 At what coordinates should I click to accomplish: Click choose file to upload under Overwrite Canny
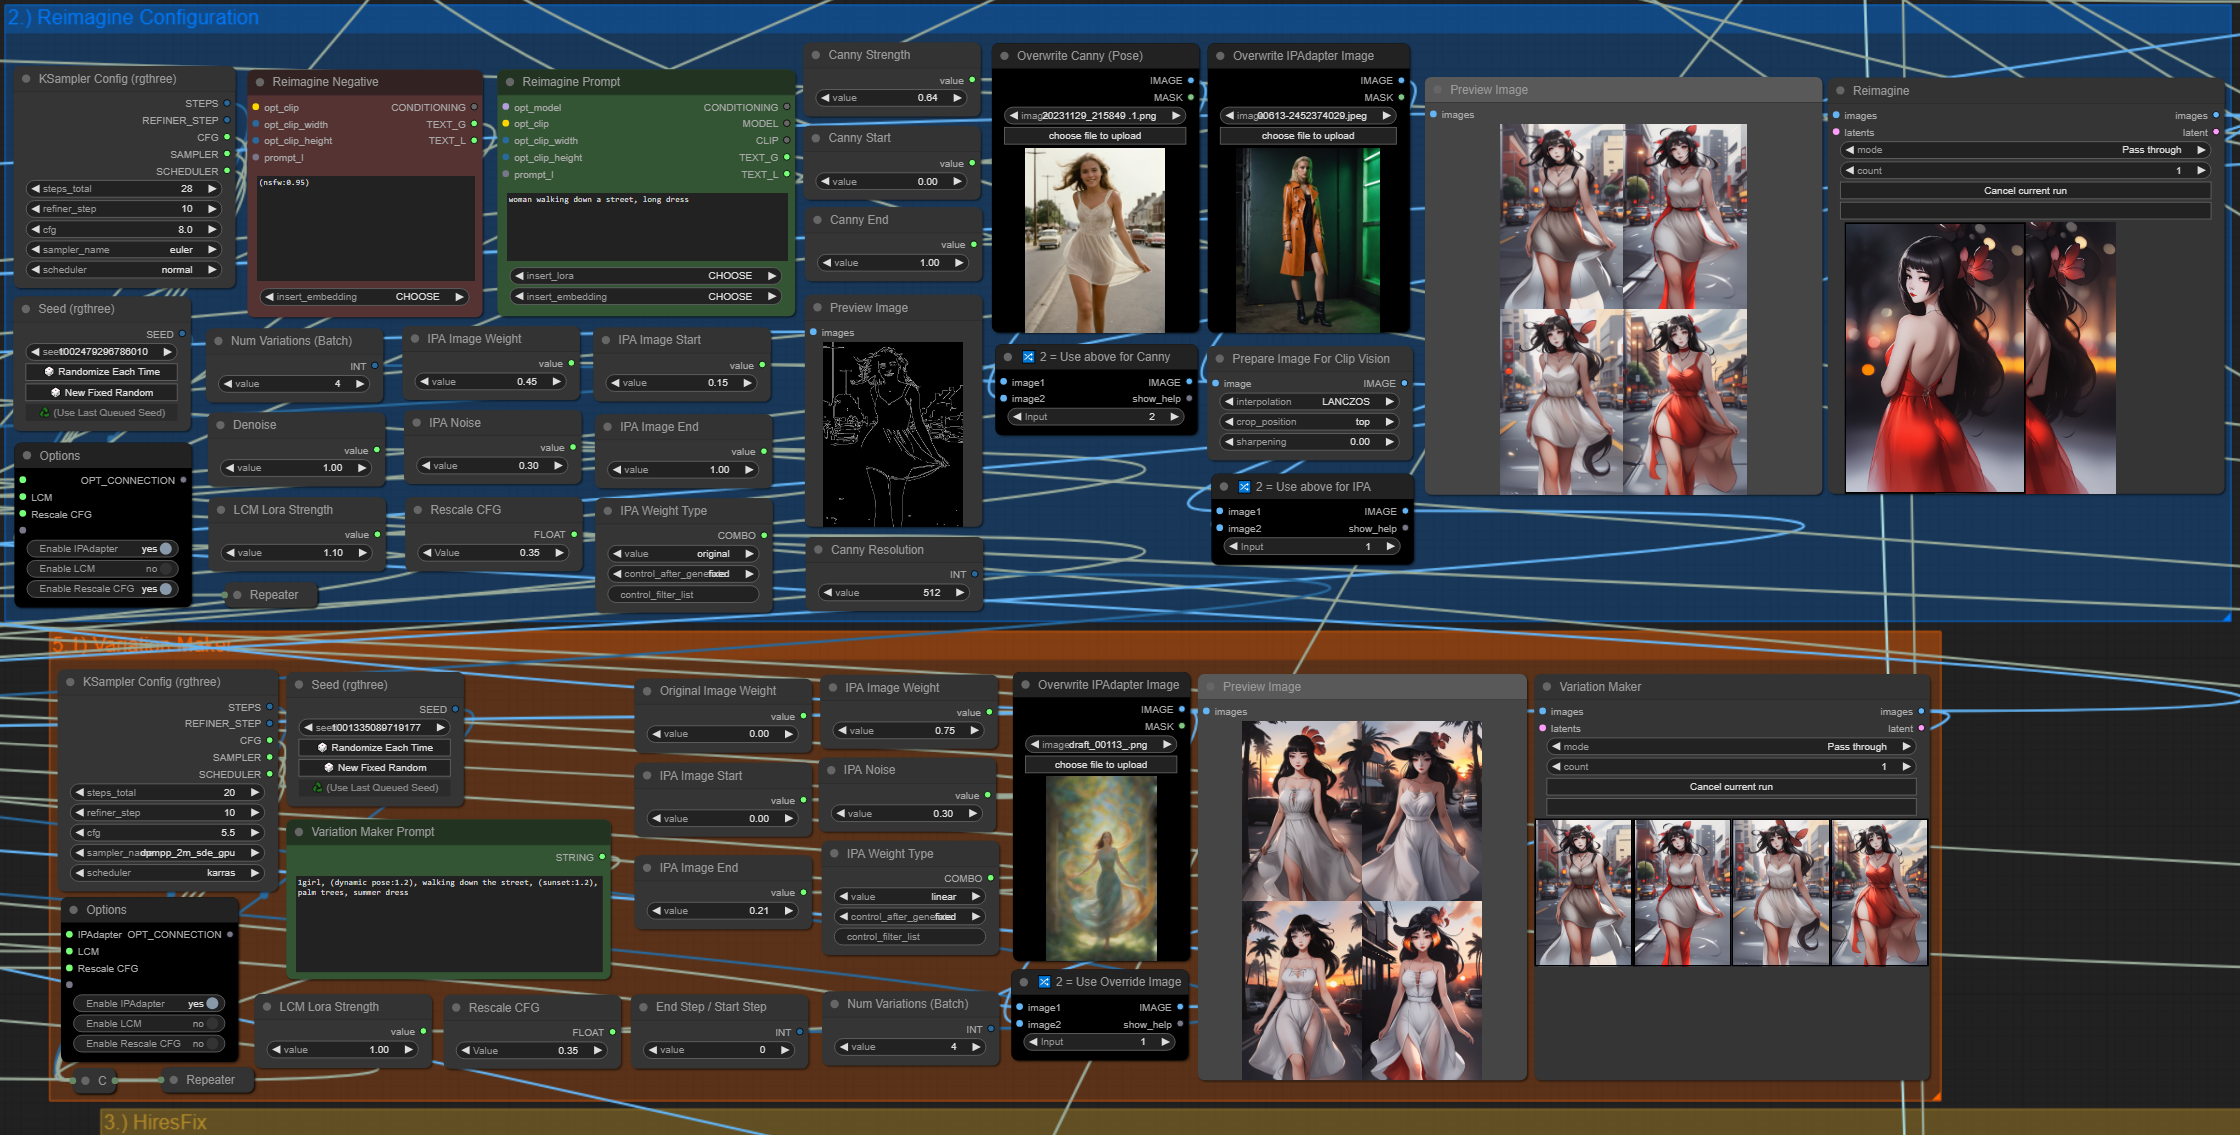tap(1094, 136)
